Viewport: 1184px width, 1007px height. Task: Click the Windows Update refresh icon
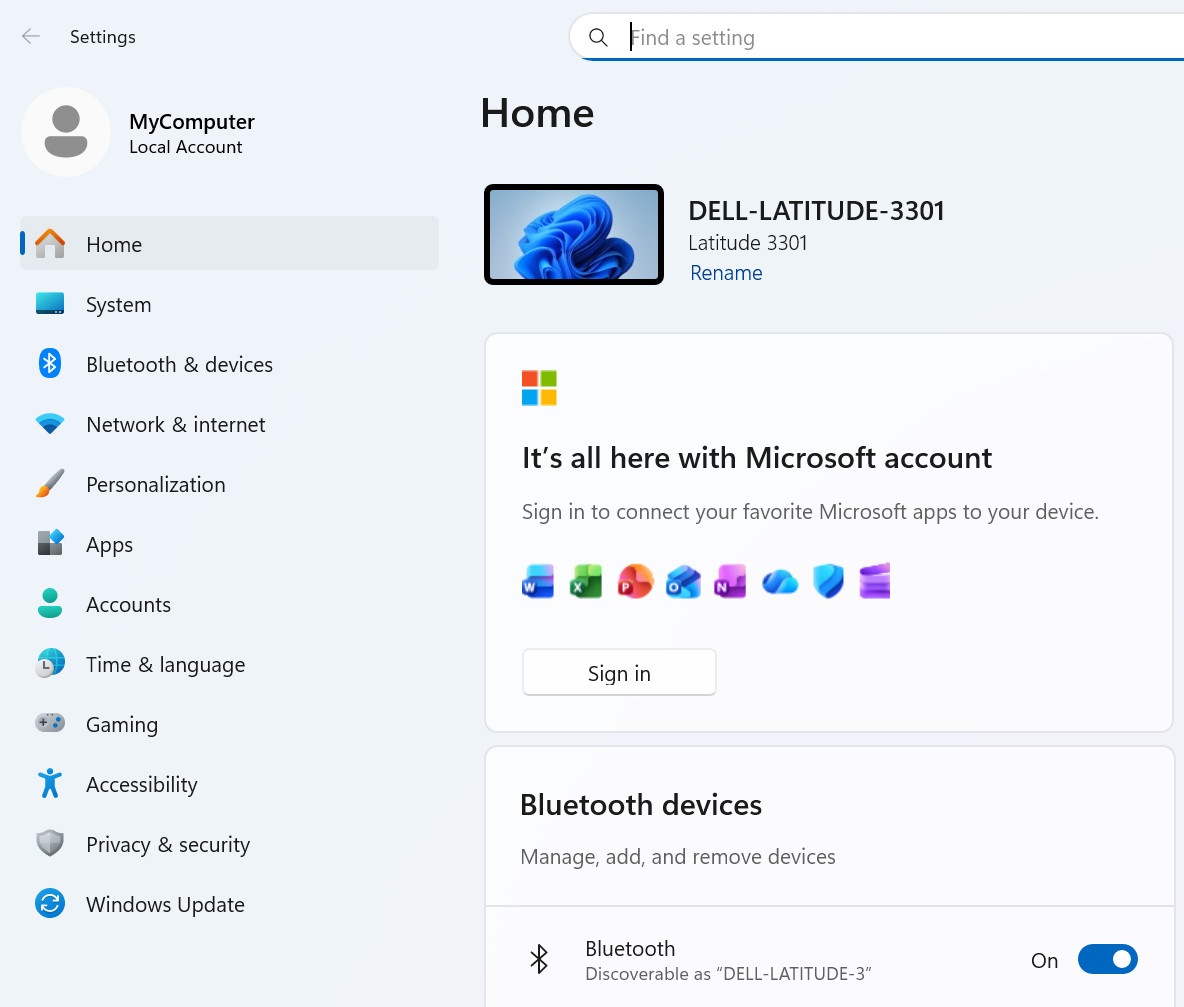point(50,904)
